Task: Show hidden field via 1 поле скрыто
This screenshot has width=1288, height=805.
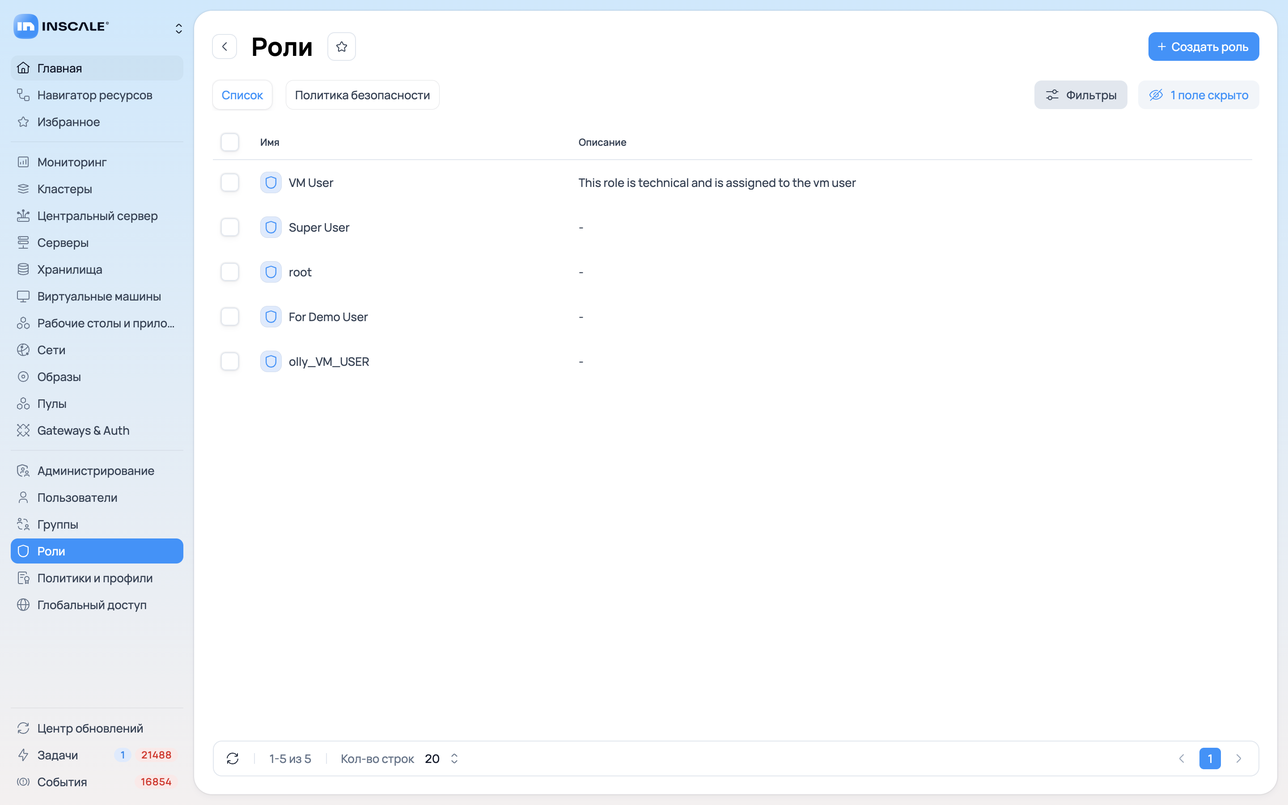Action: coord(1198,95)
